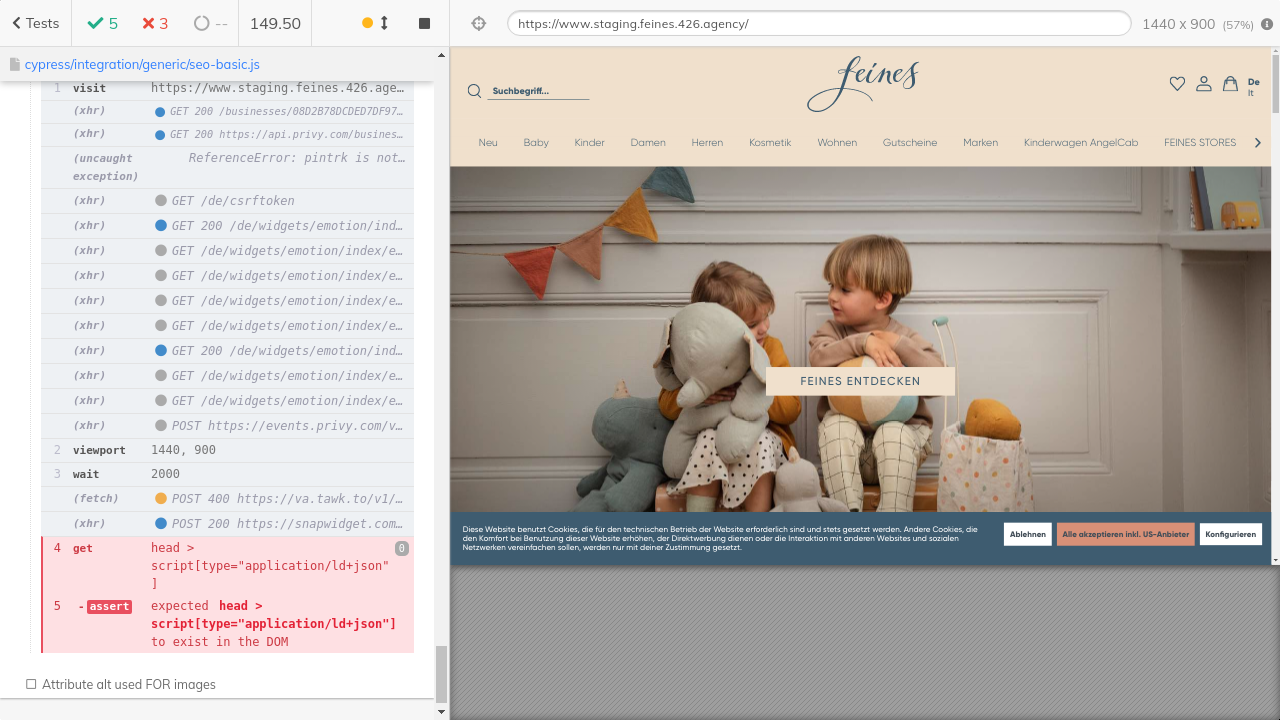Open the wishlist heart icon
The width and height of the screenshot is (1280, 720).
click(x=1177, y=84)
